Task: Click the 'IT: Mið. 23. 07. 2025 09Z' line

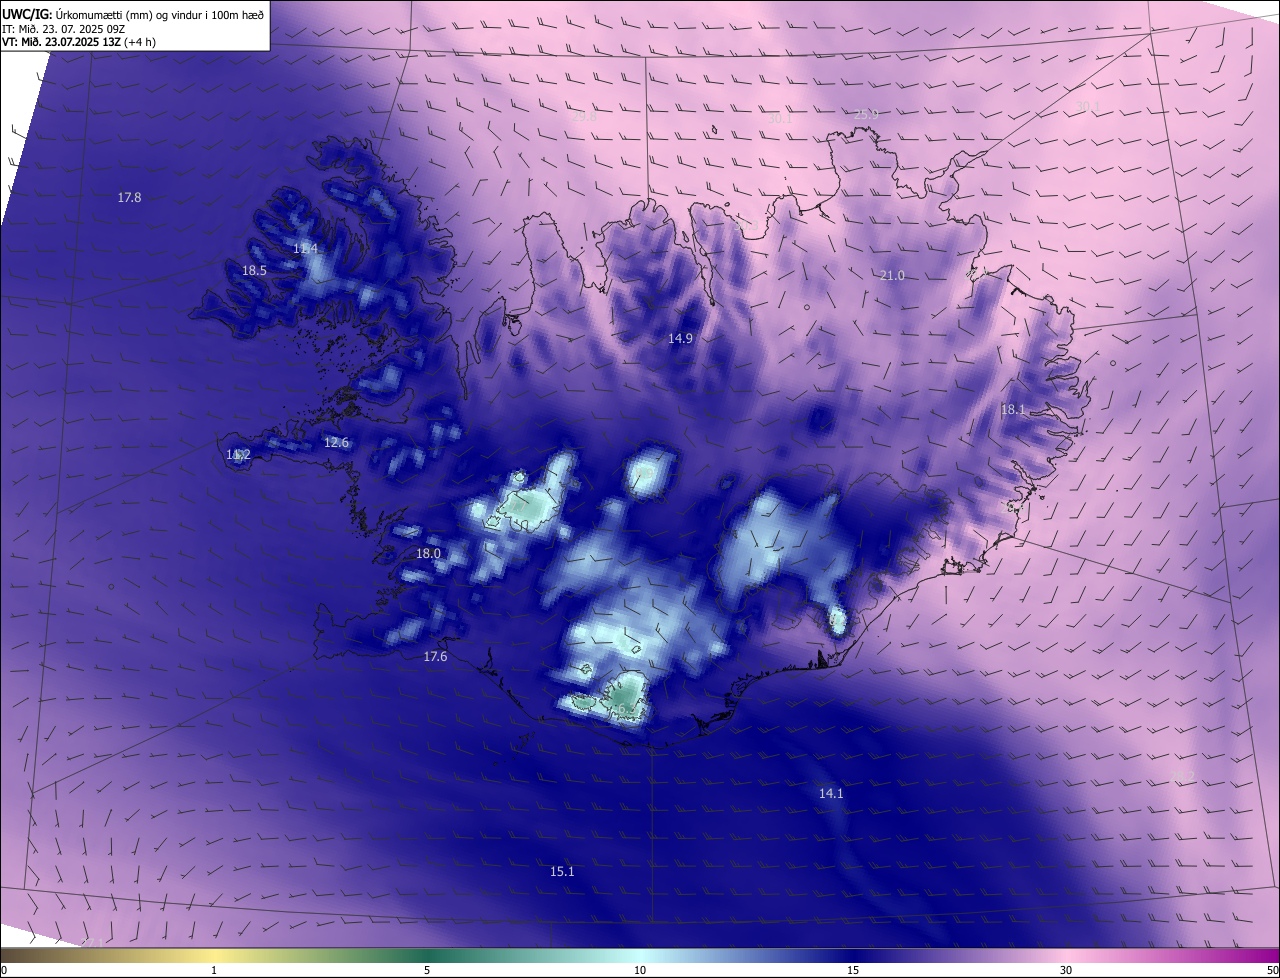Action: click(63, 29)
